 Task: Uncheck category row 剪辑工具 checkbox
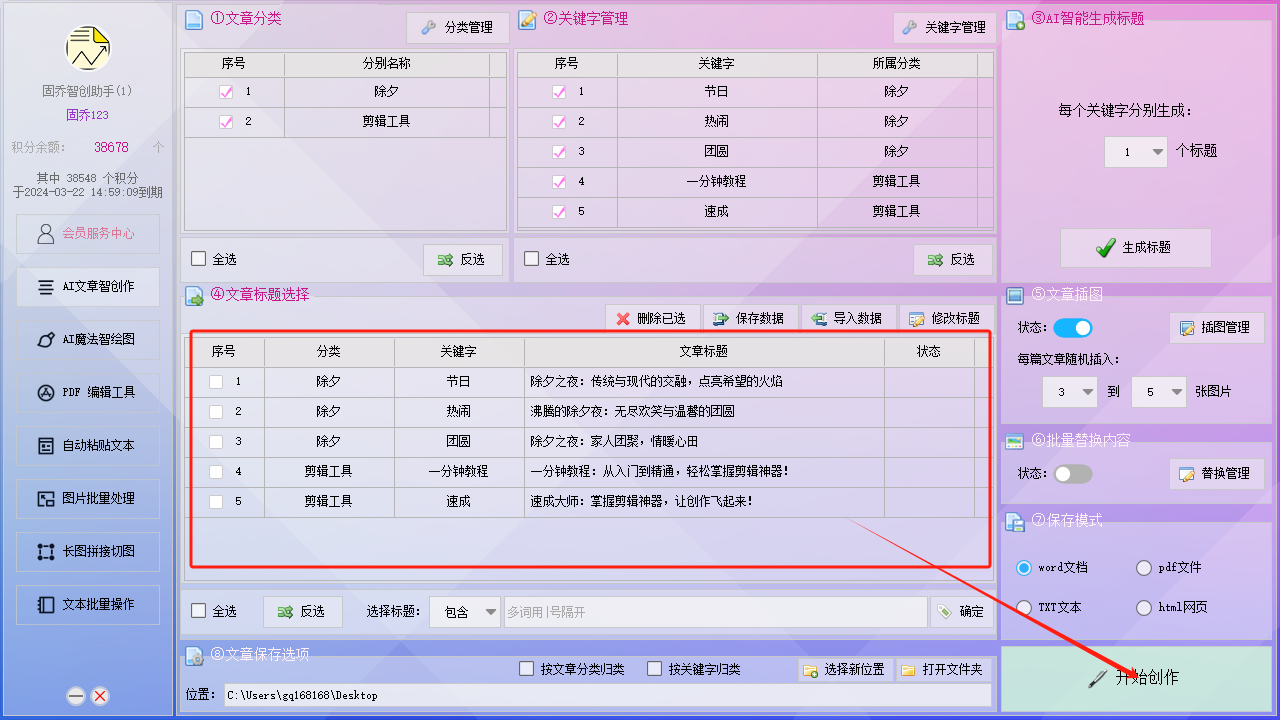click(226, 121)
